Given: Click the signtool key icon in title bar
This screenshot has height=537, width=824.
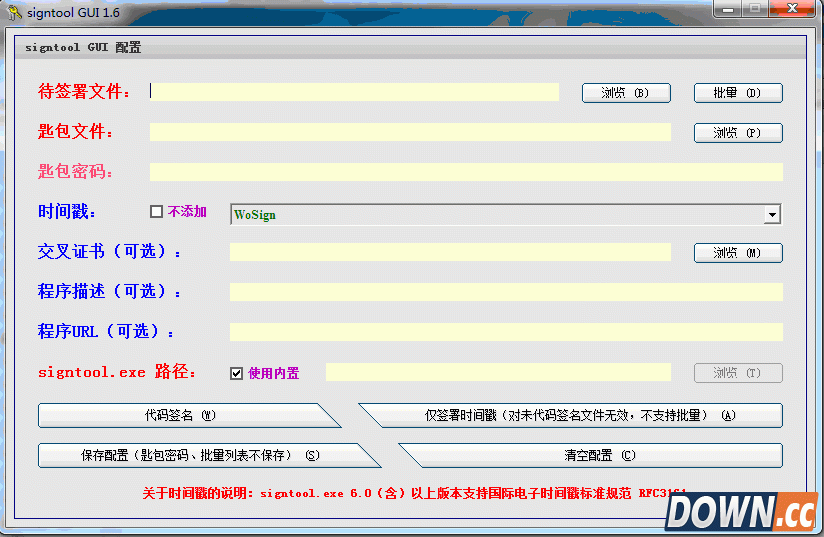Looking at the screenshot, I should 14,13.
